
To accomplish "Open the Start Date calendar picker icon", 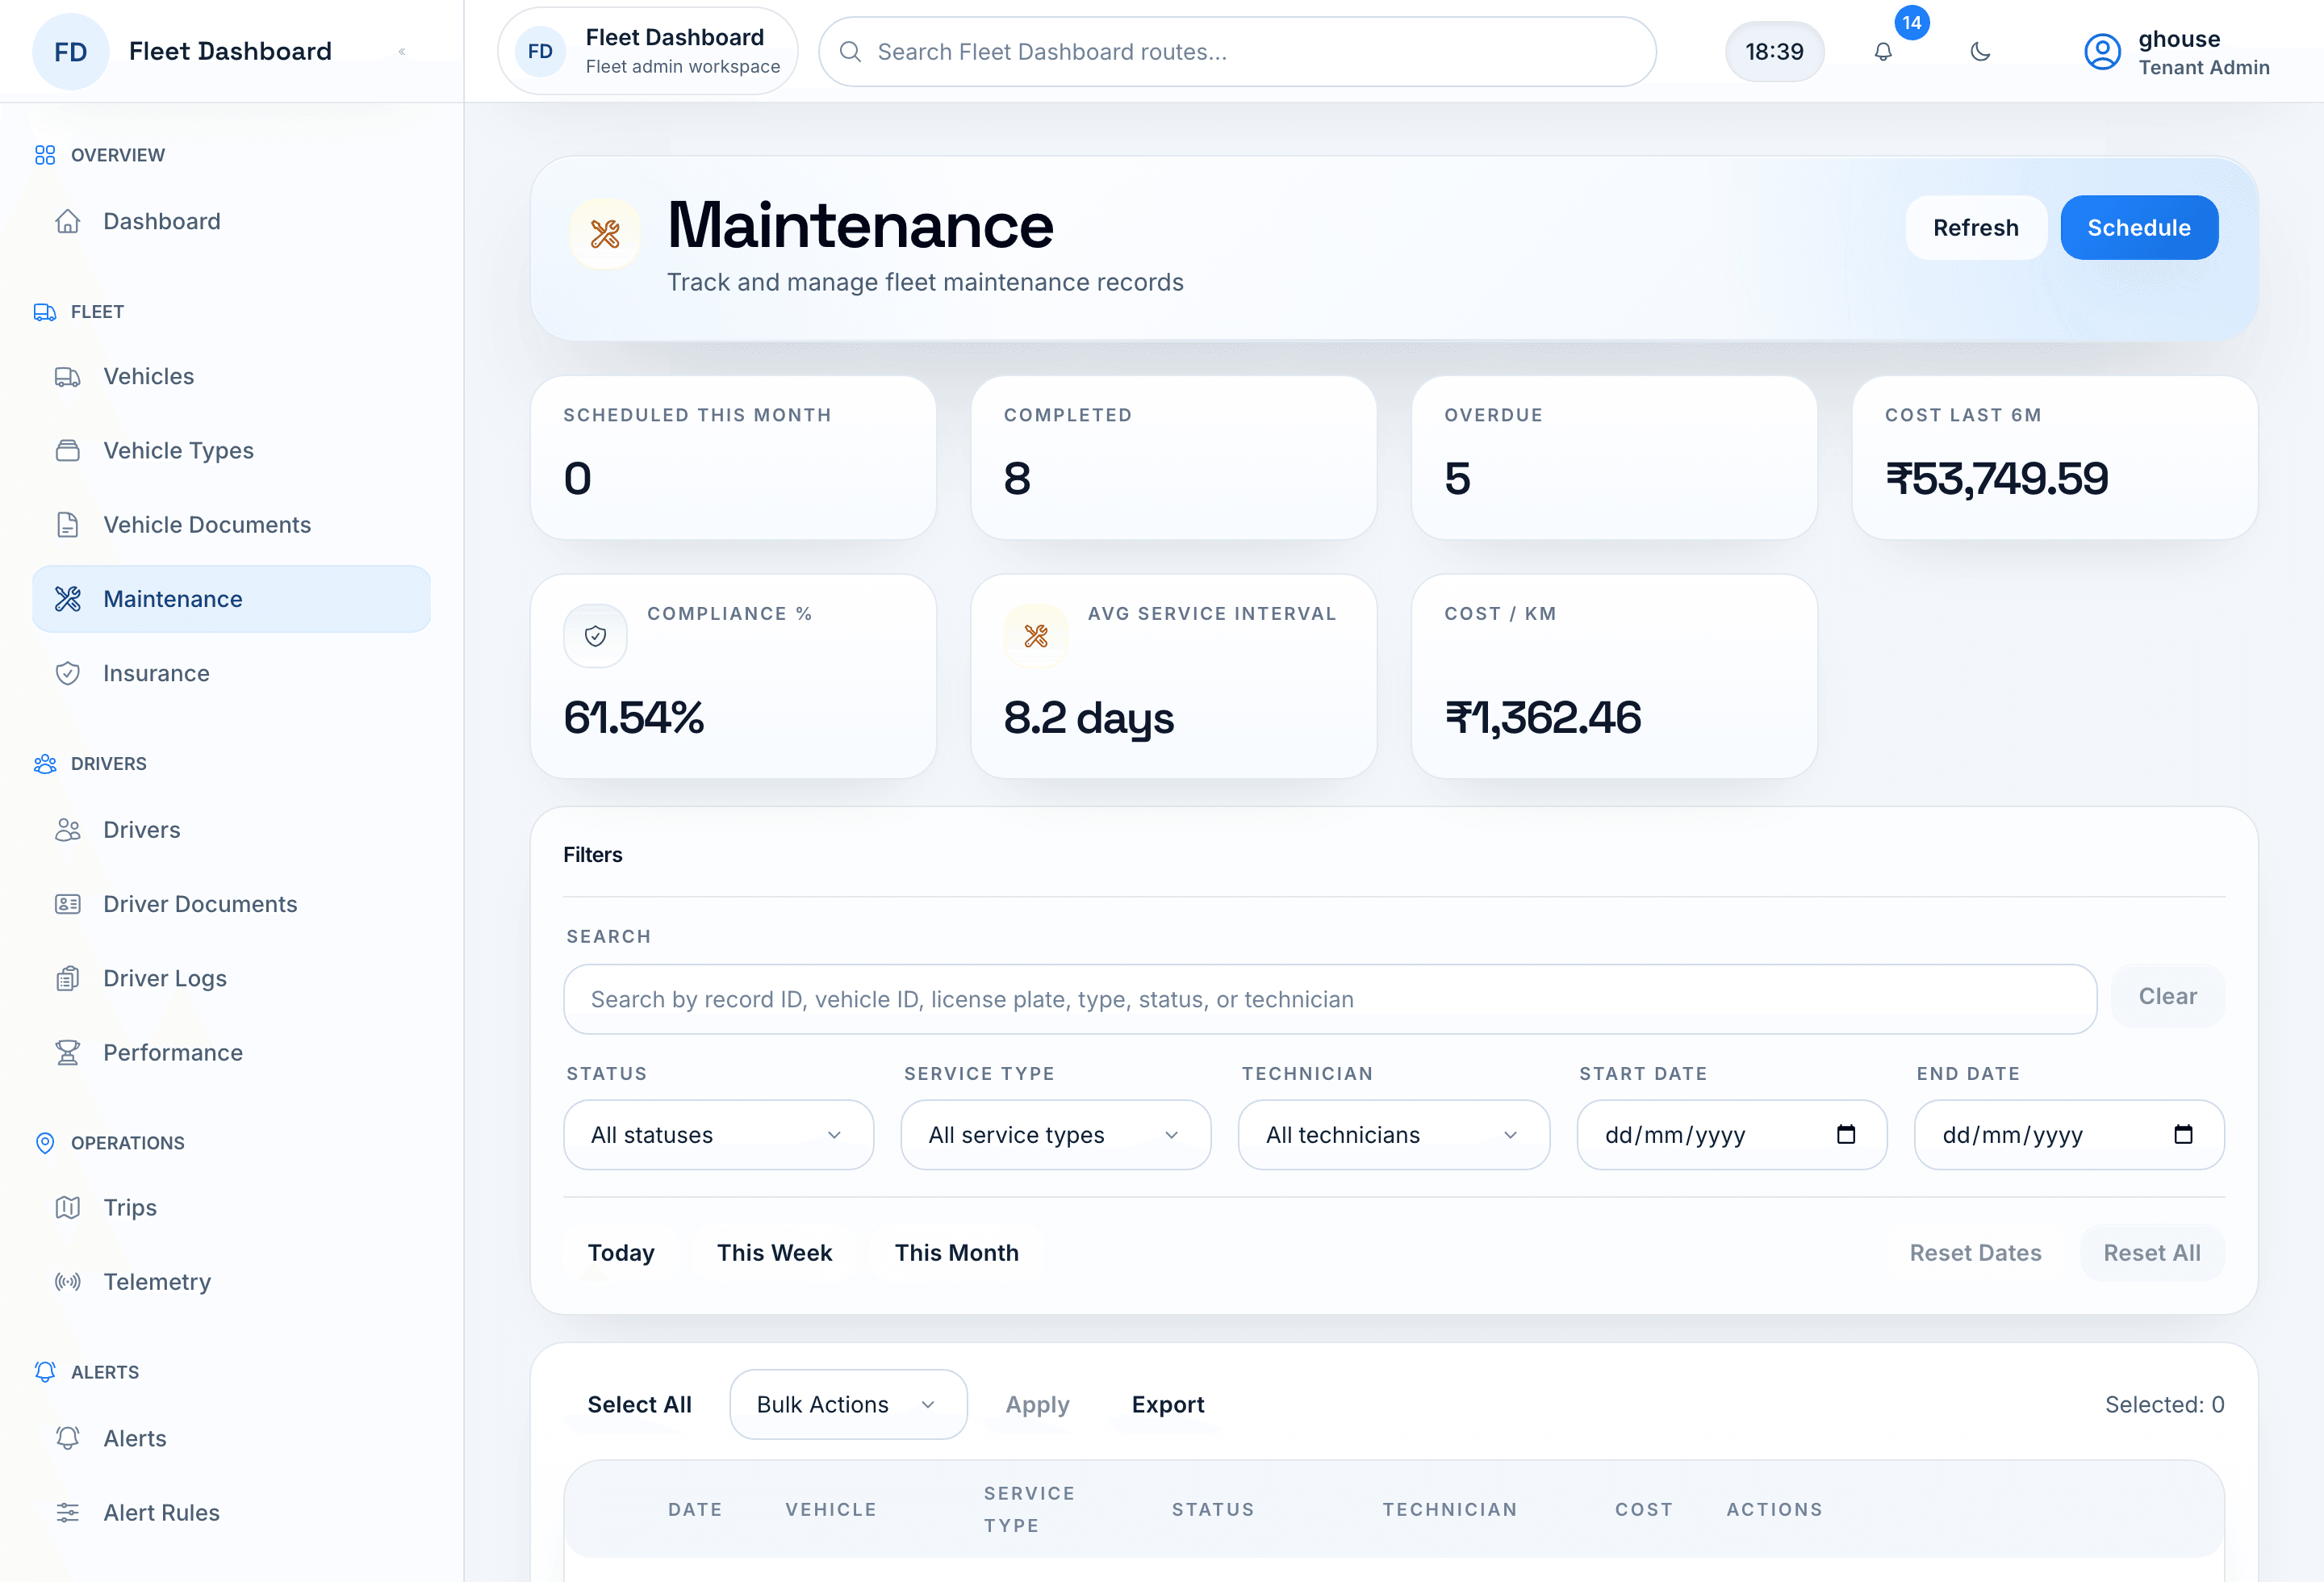I will (x=1846, y=1134).
